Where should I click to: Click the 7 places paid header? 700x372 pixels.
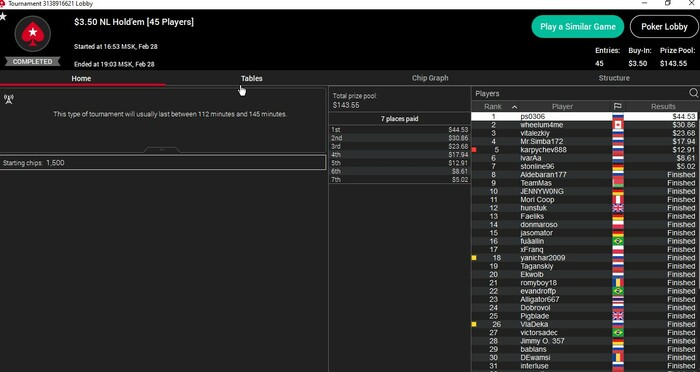coord(400,119)
